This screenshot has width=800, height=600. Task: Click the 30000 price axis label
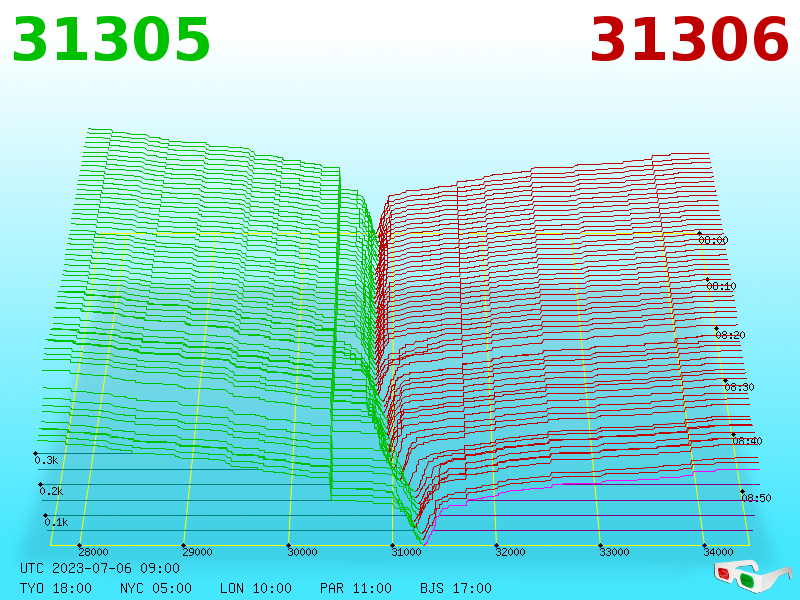302,552
